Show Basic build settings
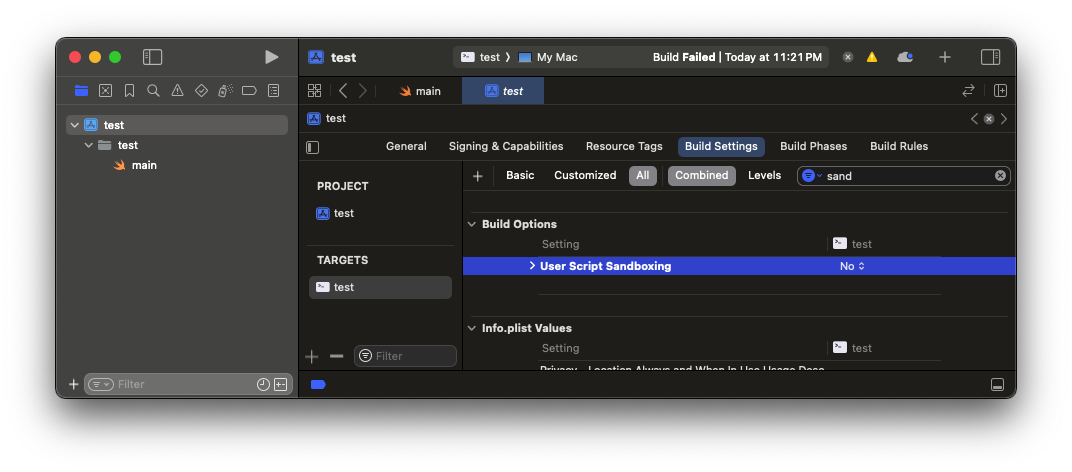The width and height of the screenshot is (1072, 472). coord(520,176)
